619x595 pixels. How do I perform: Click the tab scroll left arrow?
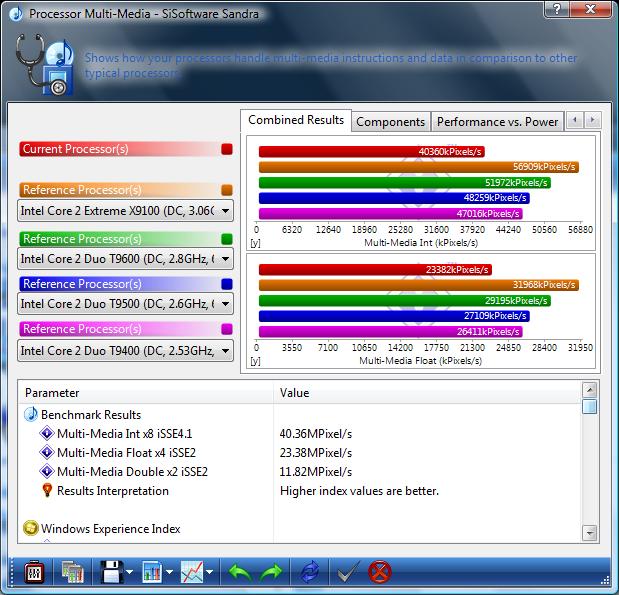[x=575, y=120]
